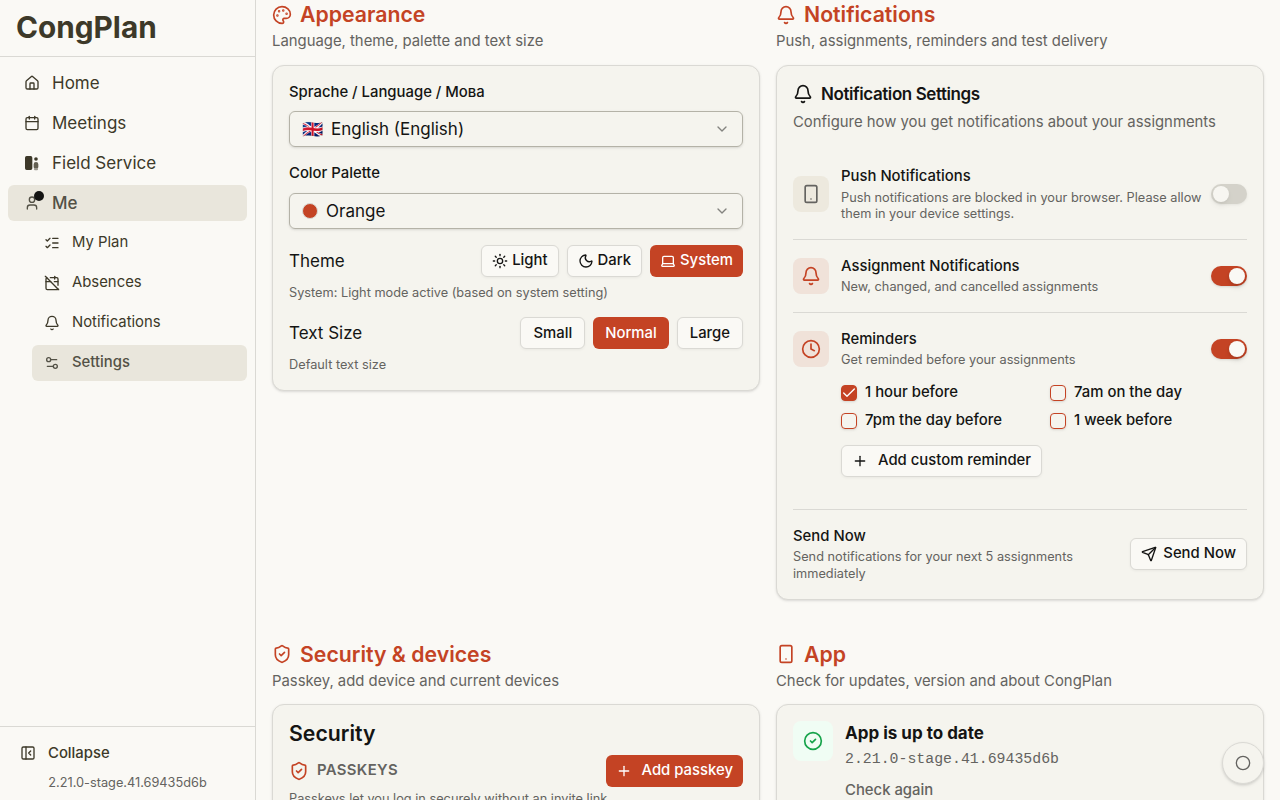
Task: Select Settings submenu item in sidebar
Action: click(x=139, y=362)
